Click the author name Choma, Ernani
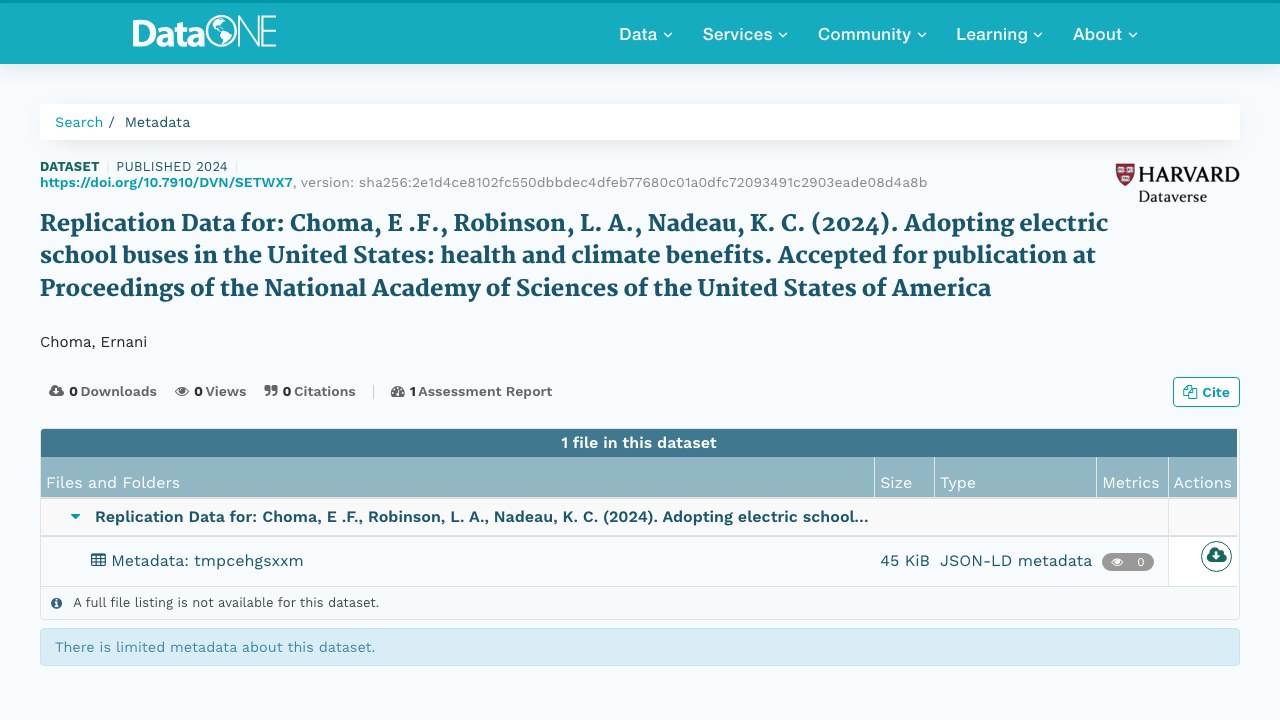This screenshot has width=1280, height=720. point(94,342)
